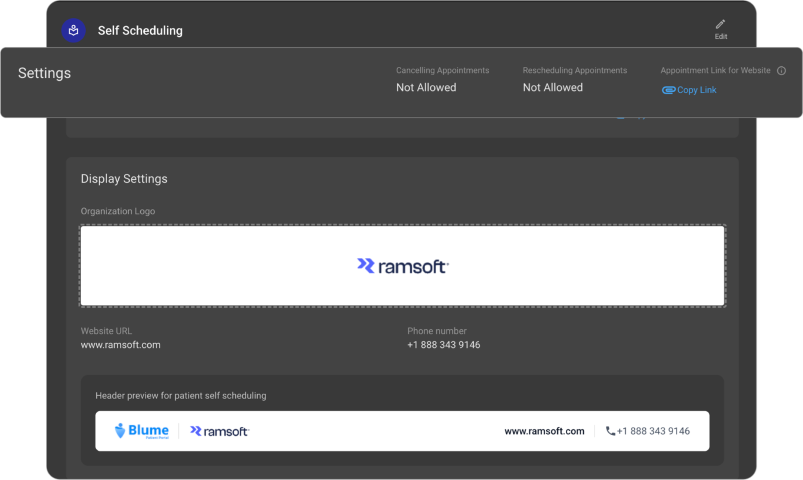Select the Website URL value www.ramsoft.com
The image size is (803, 480).
coord(120,345)
